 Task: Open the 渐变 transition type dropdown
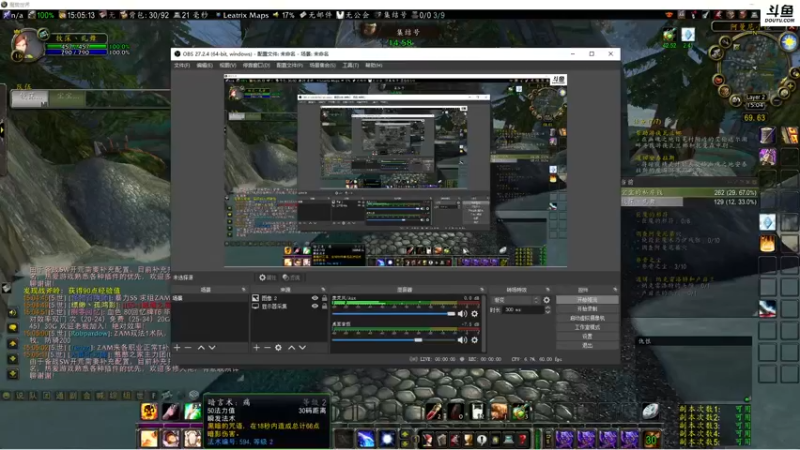click(515, 300)
